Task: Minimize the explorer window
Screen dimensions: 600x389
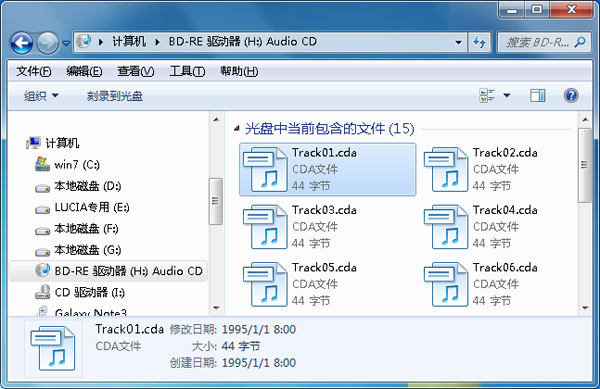Action: (512, 9)
